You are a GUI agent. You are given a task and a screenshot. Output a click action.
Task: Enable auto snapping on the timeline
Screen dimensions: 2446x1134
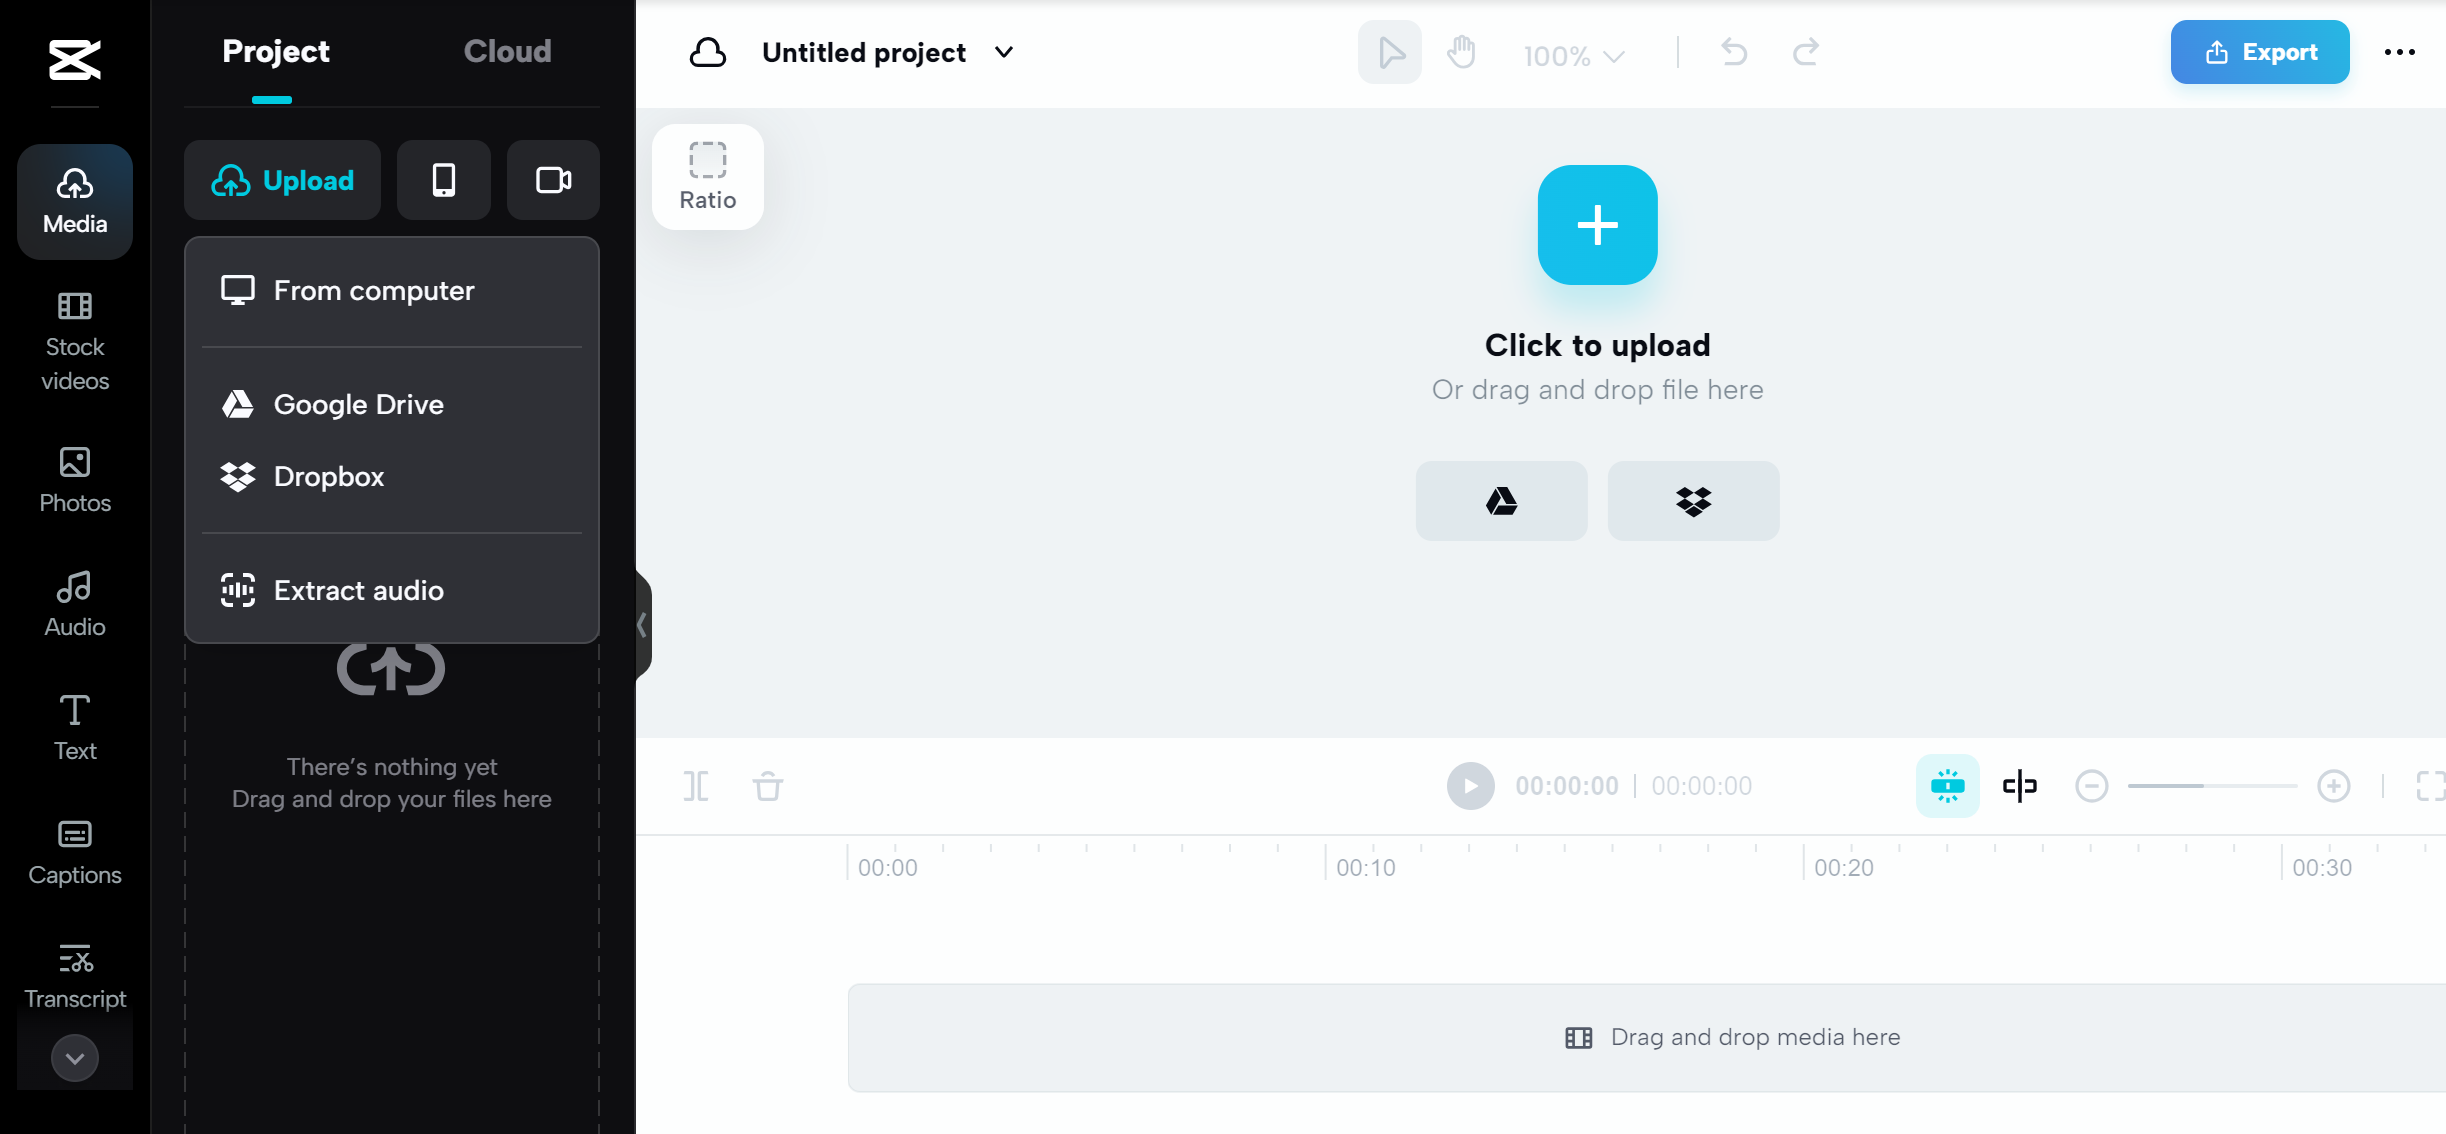click(x=1947, y=786)
